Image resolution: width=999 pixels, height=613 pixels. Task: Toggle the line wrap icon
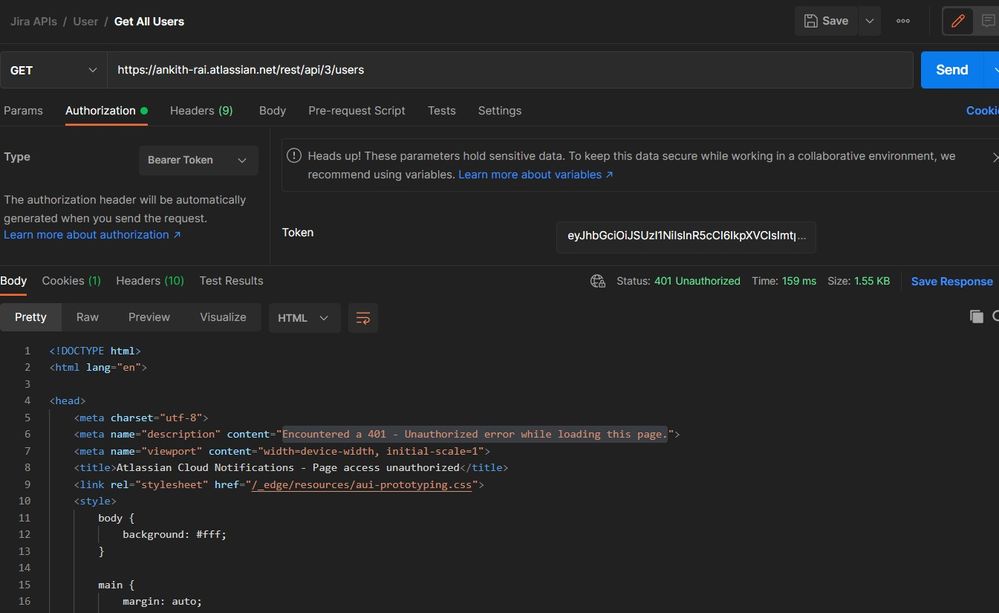363,318
